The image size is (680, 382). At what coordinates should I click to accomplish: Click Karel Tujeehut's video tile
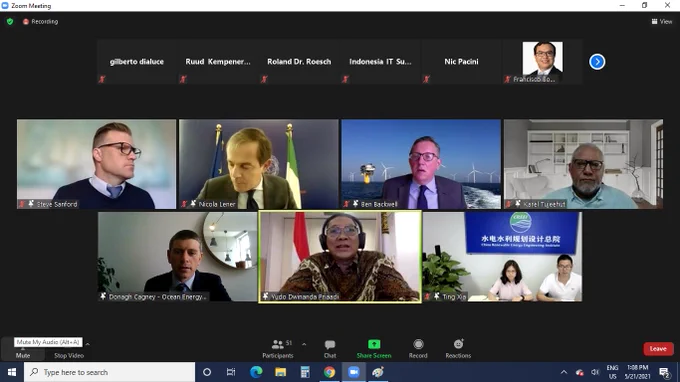click(583, 164)
